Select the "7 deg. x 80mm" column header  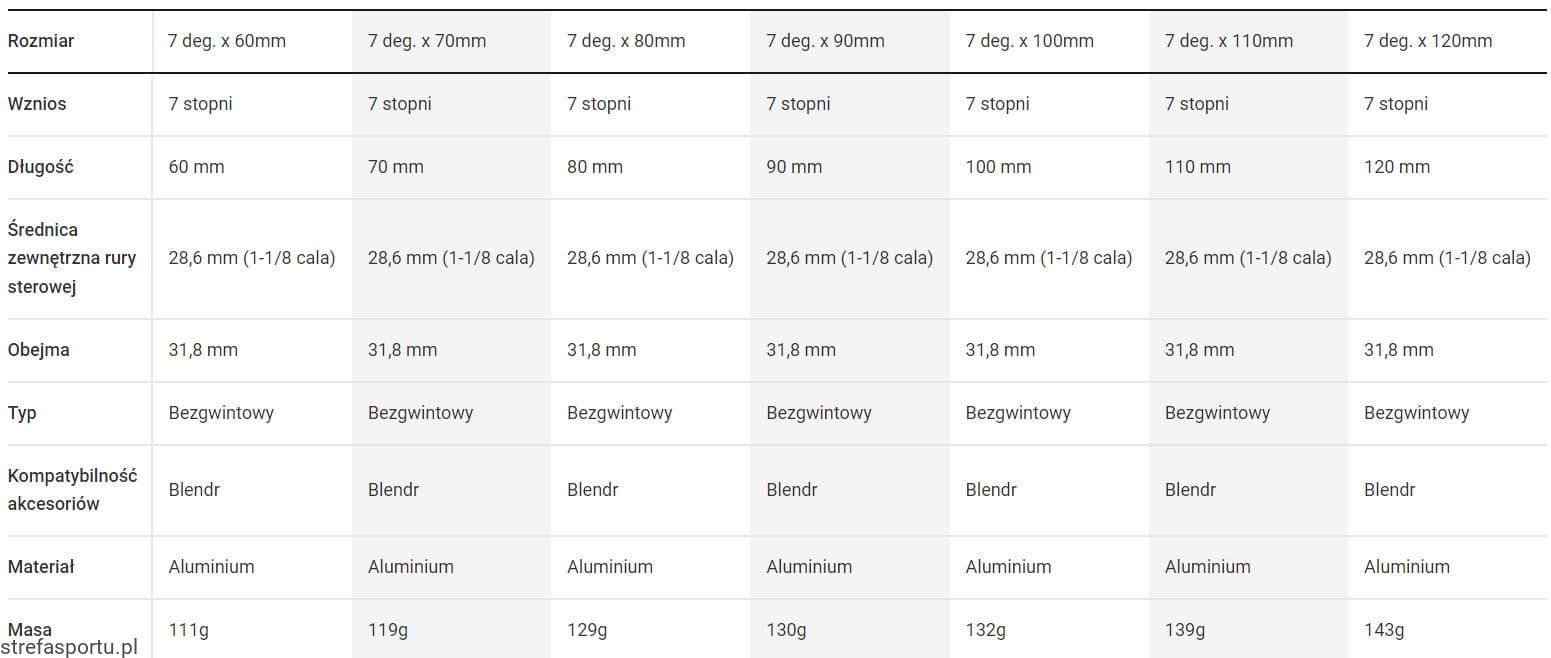point(626,41)
